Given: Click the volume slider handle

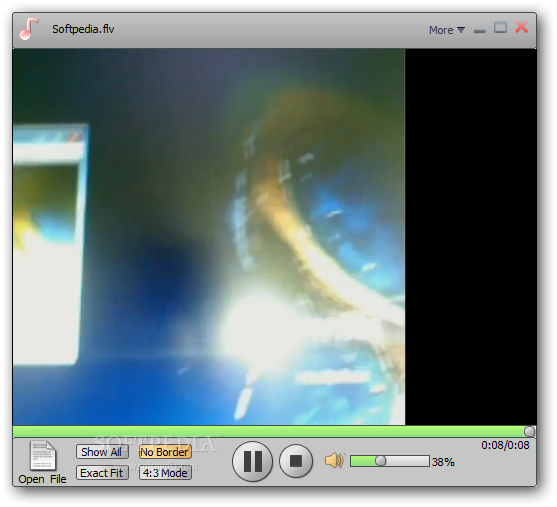Looking at the screenshot, I should (x=380, y=461).
